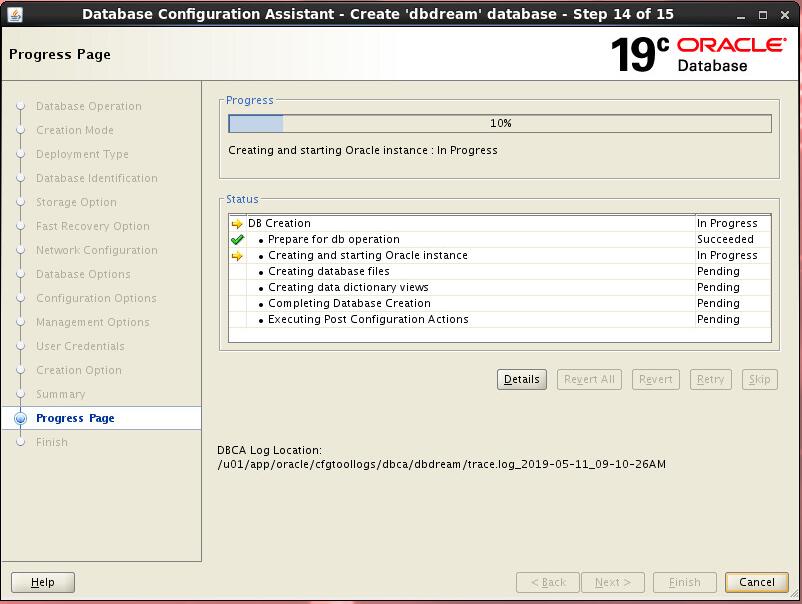
Task: Select the Creating data dictionary views row
Action: click(348, 288)
